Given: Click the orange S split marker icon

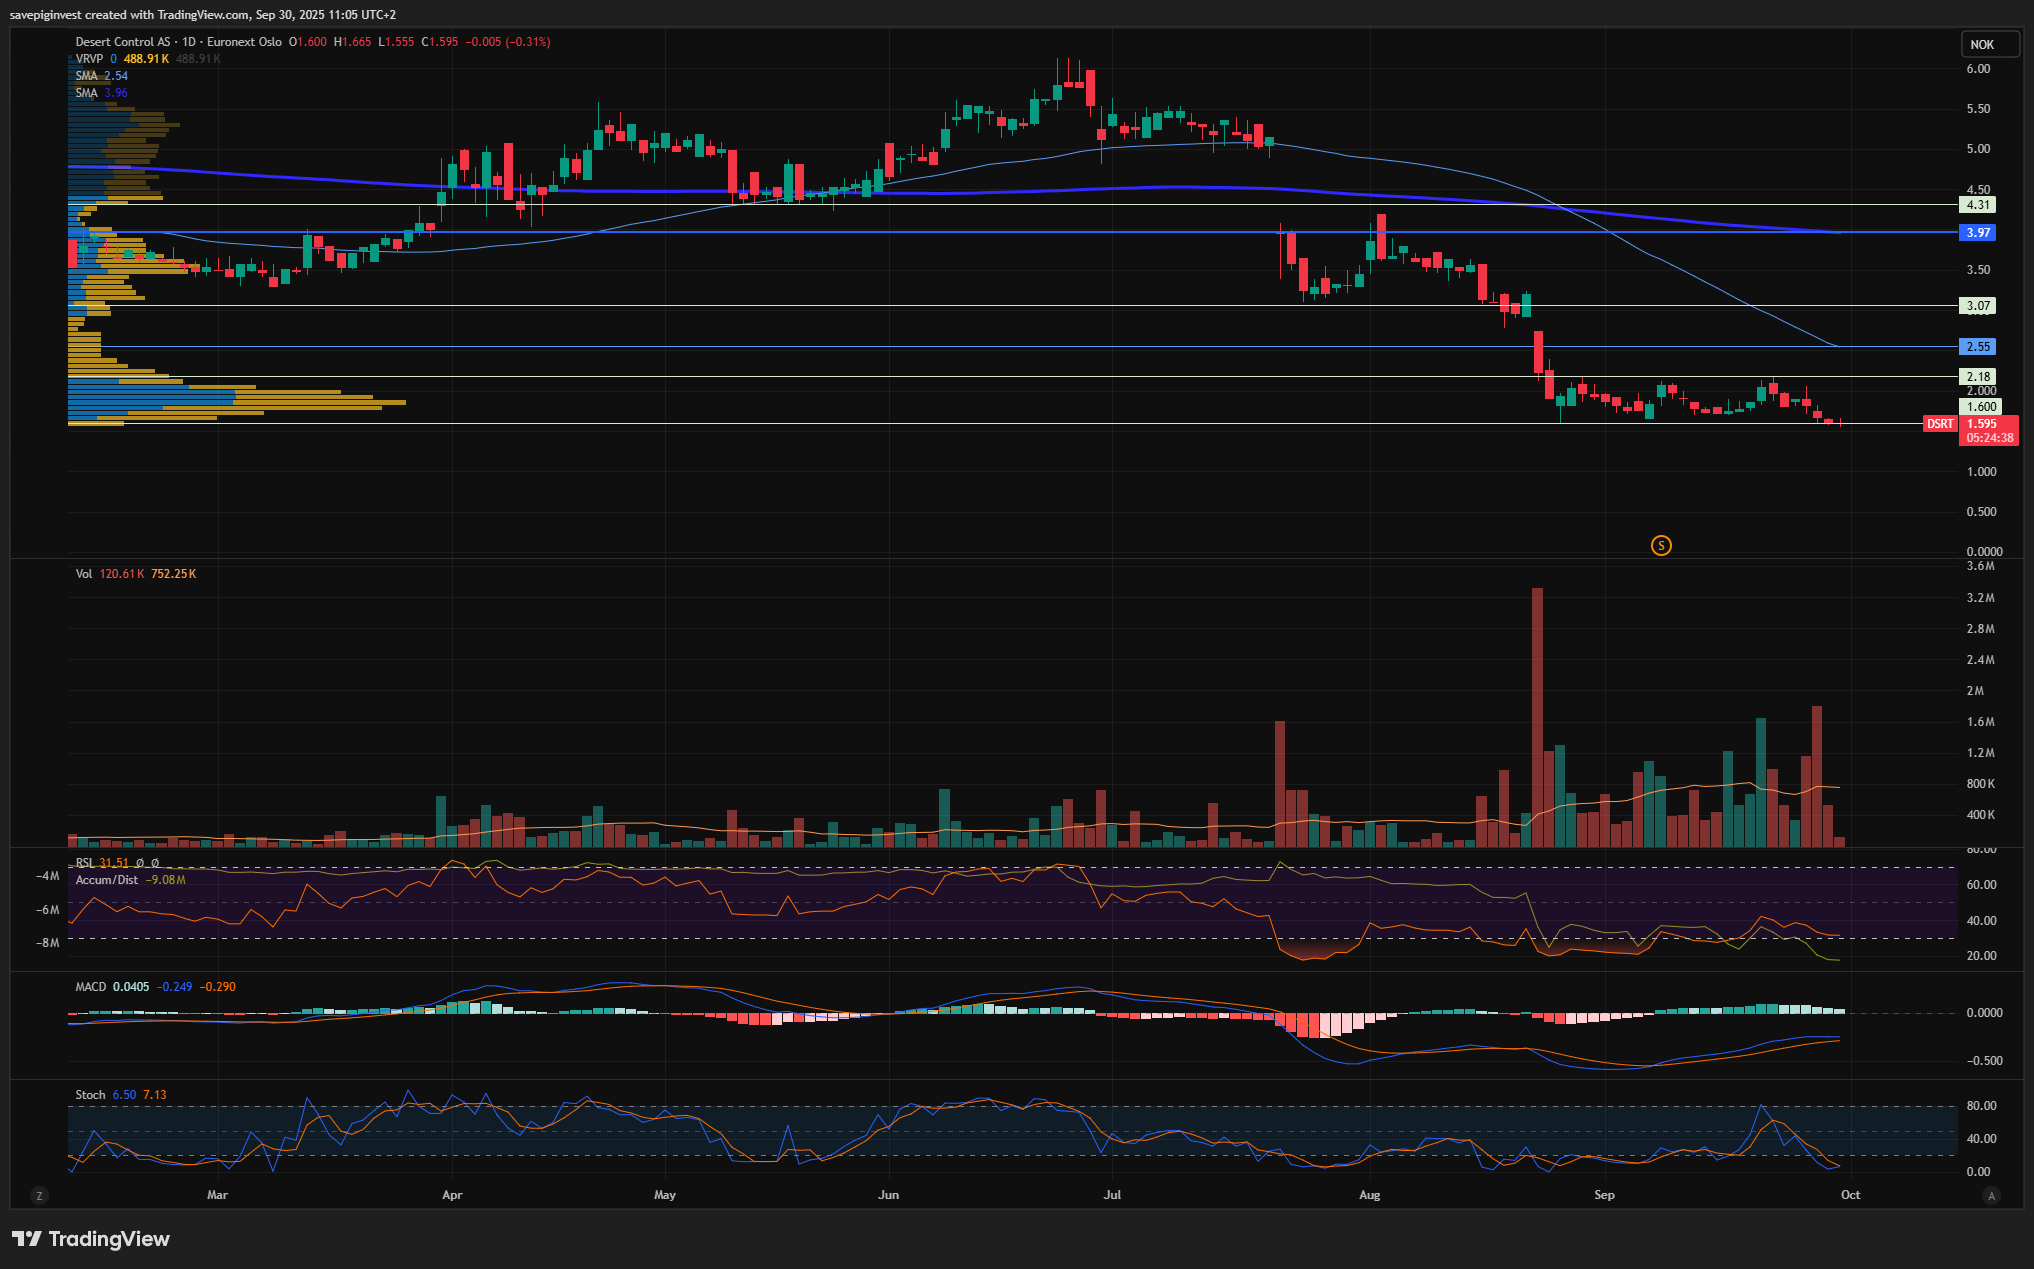Looking at the screenshot, I should pos(1661,545).
